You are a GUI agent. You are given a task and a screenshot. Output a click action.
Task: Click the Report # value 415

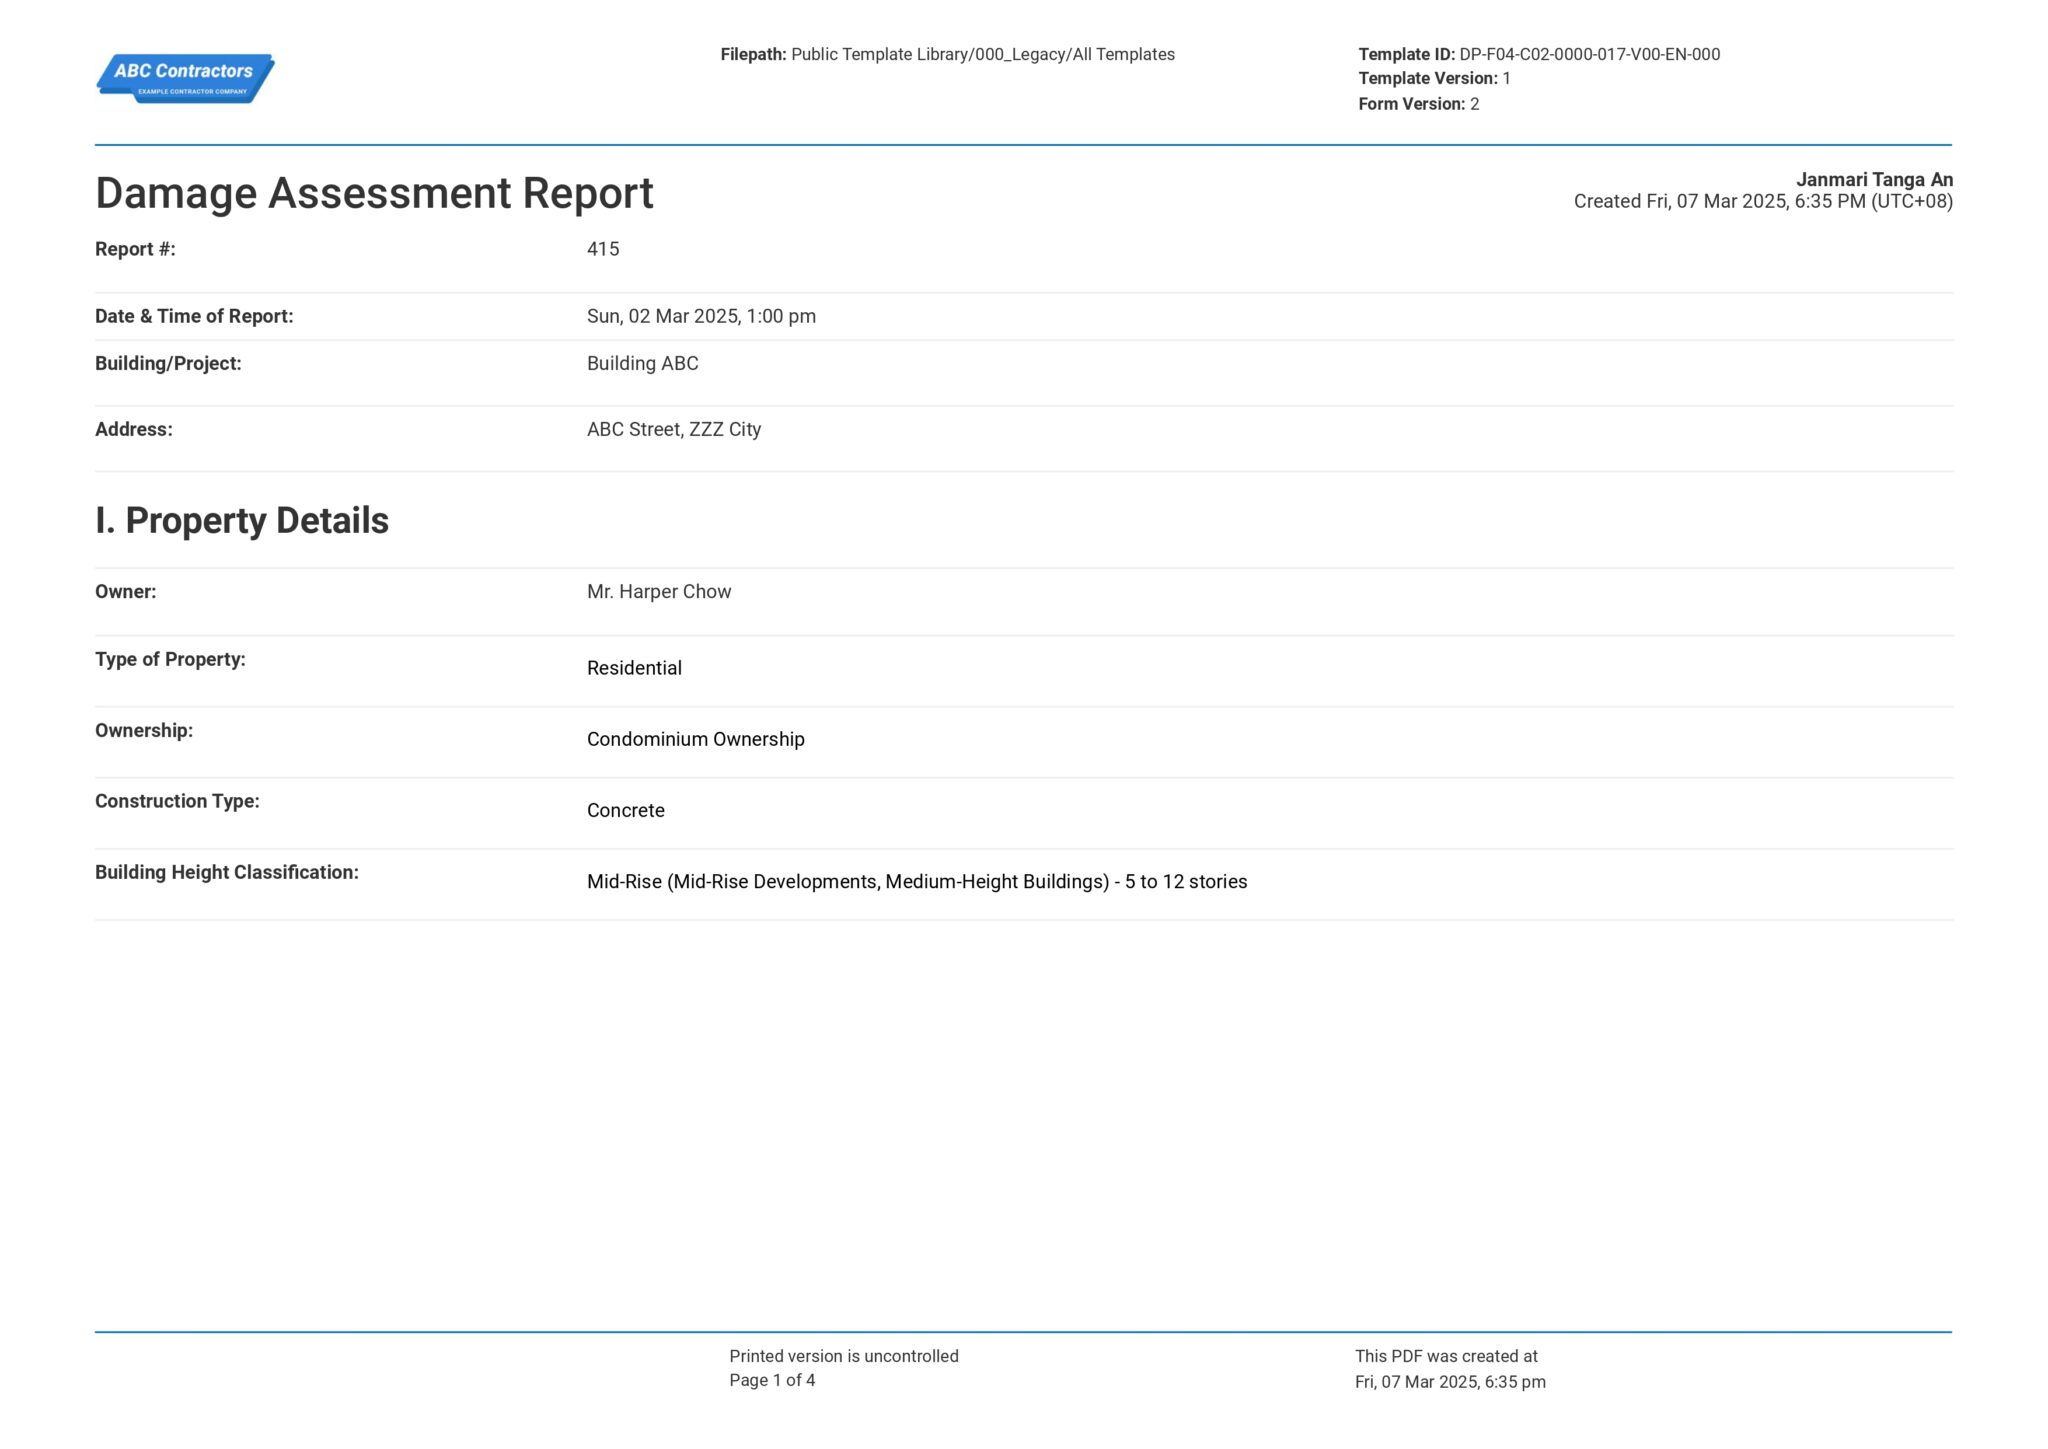coord(603,249)
